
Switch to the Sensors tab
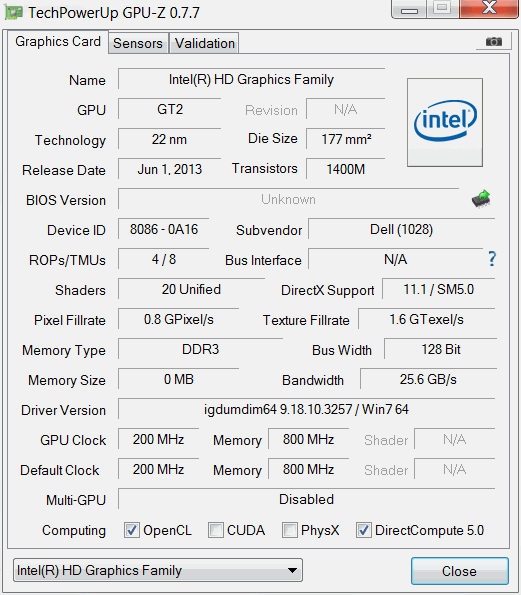[138, 43]
